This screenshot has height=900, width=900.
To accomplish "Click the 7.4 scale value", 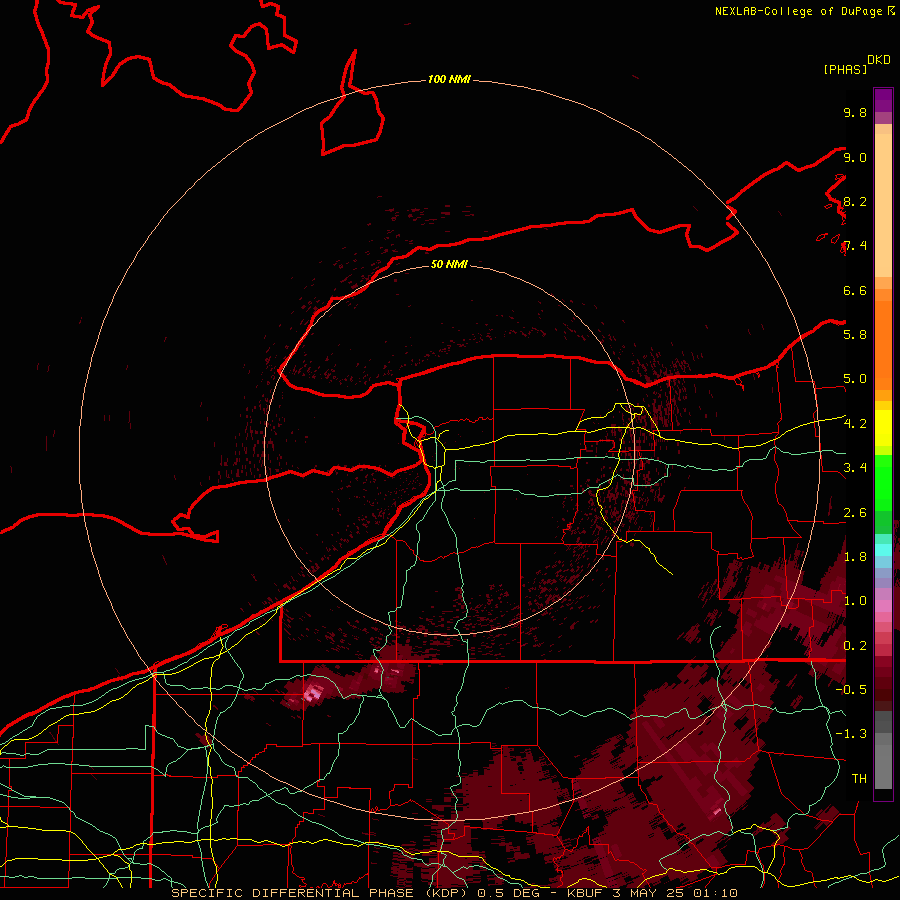I will 855,246.
